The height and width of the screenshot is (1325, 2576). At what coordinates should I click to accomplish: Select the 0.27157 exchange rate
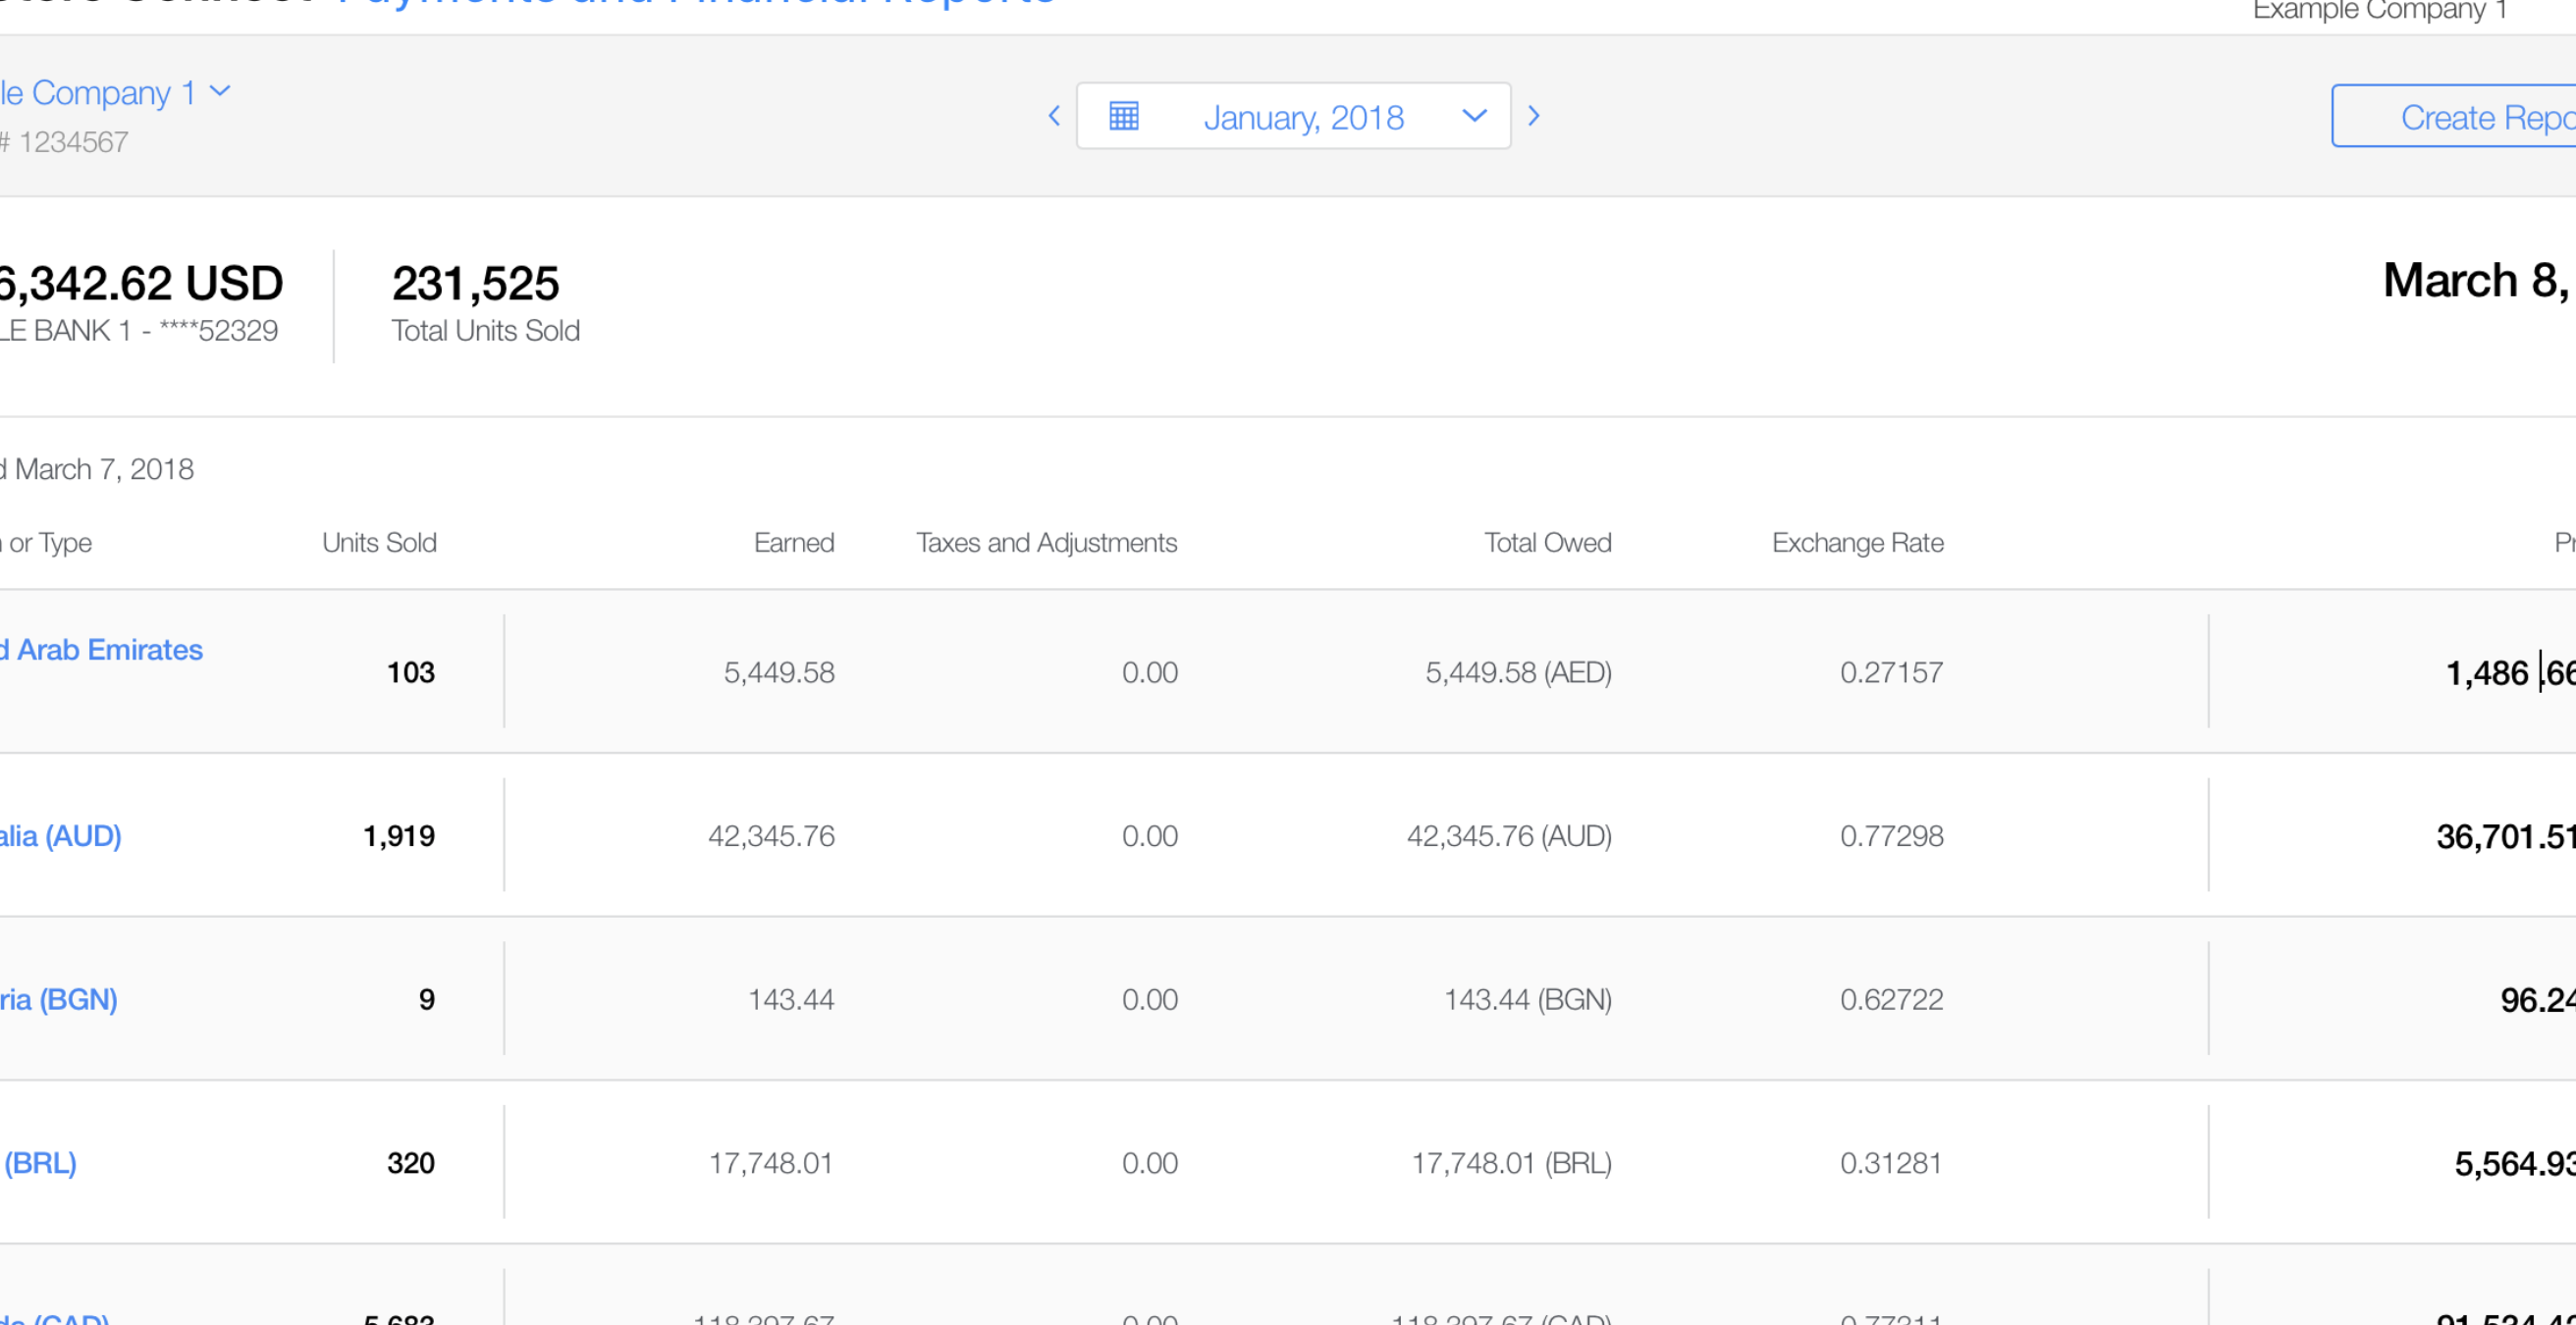point(1892,673)
